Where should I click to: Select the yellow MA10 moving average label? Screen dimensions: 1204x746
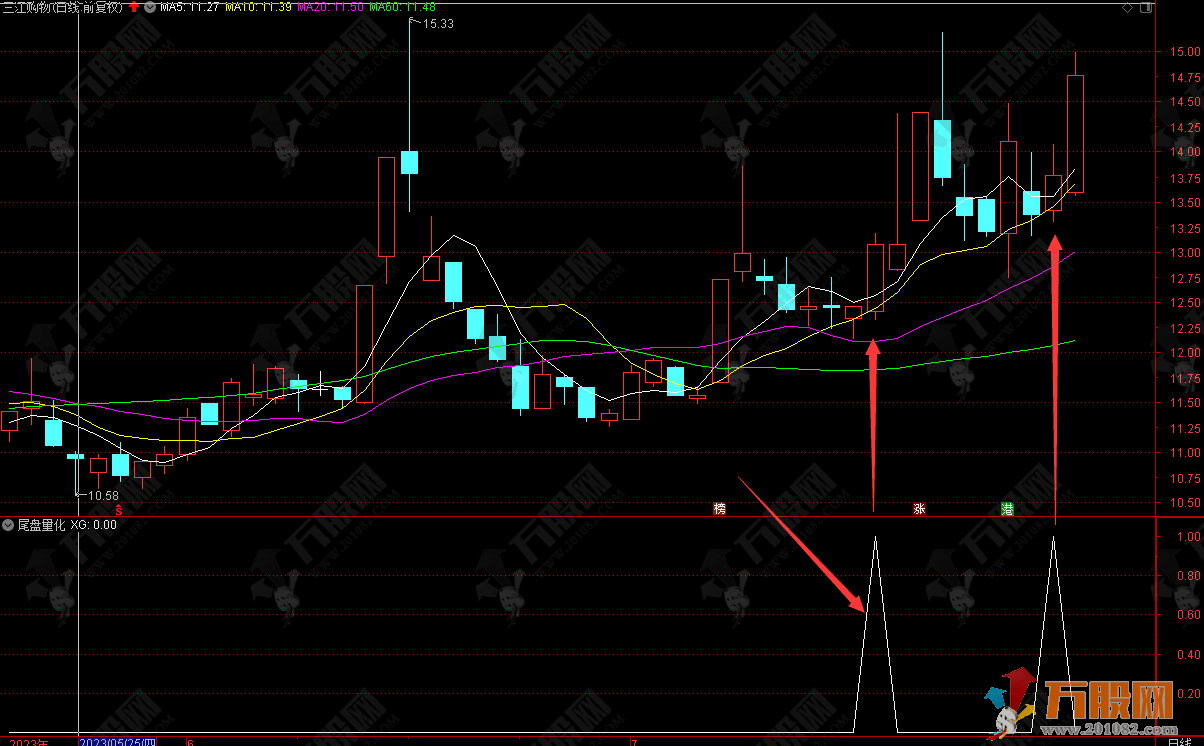tap(258, 8)
